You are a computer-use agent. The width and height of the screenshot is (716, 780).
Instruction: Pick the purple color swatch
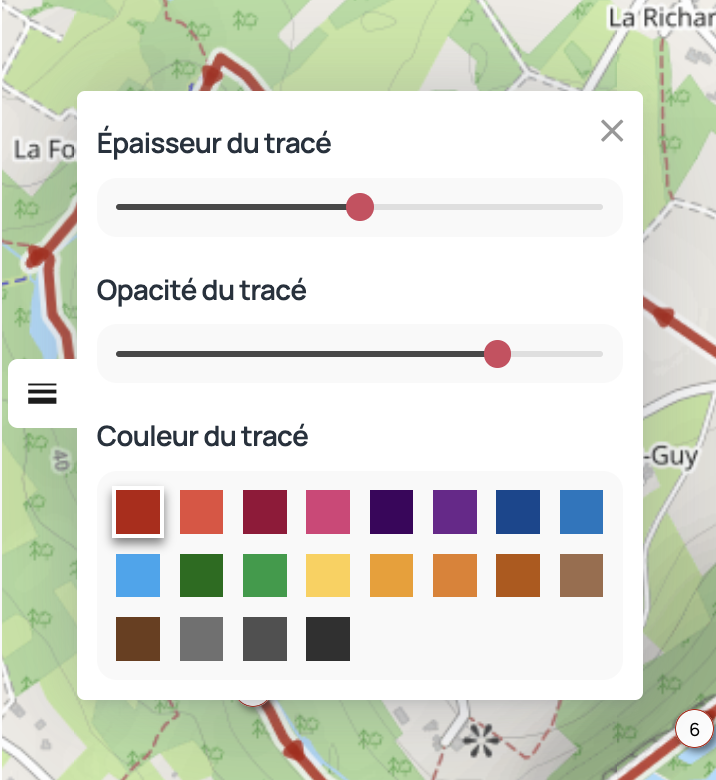[x=455, y=512]
